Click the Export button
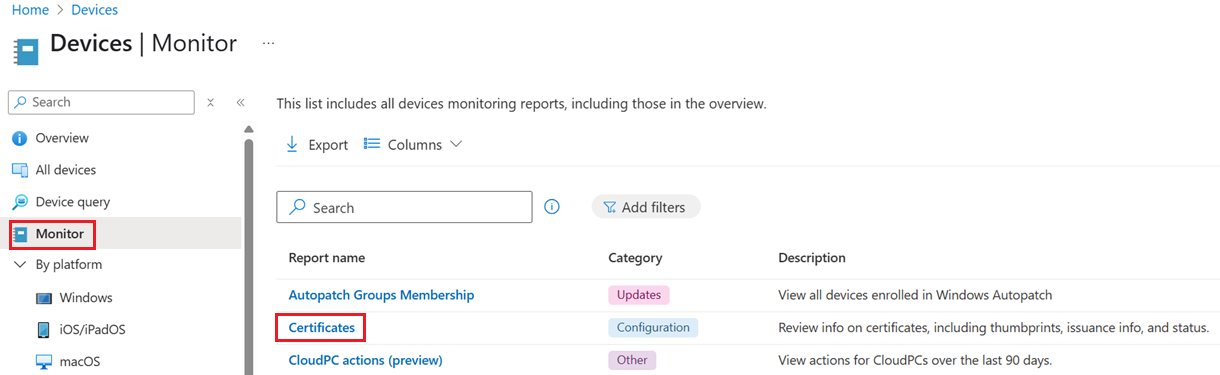Image resolution: width=1220 pixels, height=375 pixels. [x=317, y=144]
